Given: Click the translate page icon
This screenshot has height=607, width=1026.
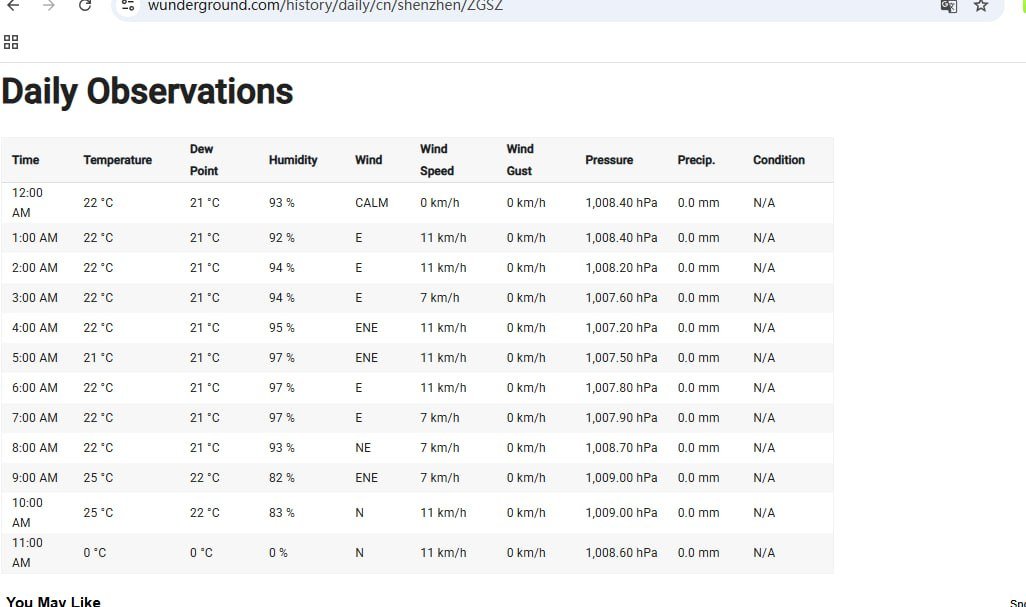Looking at the screenshot, I should (x=948, y=6).
